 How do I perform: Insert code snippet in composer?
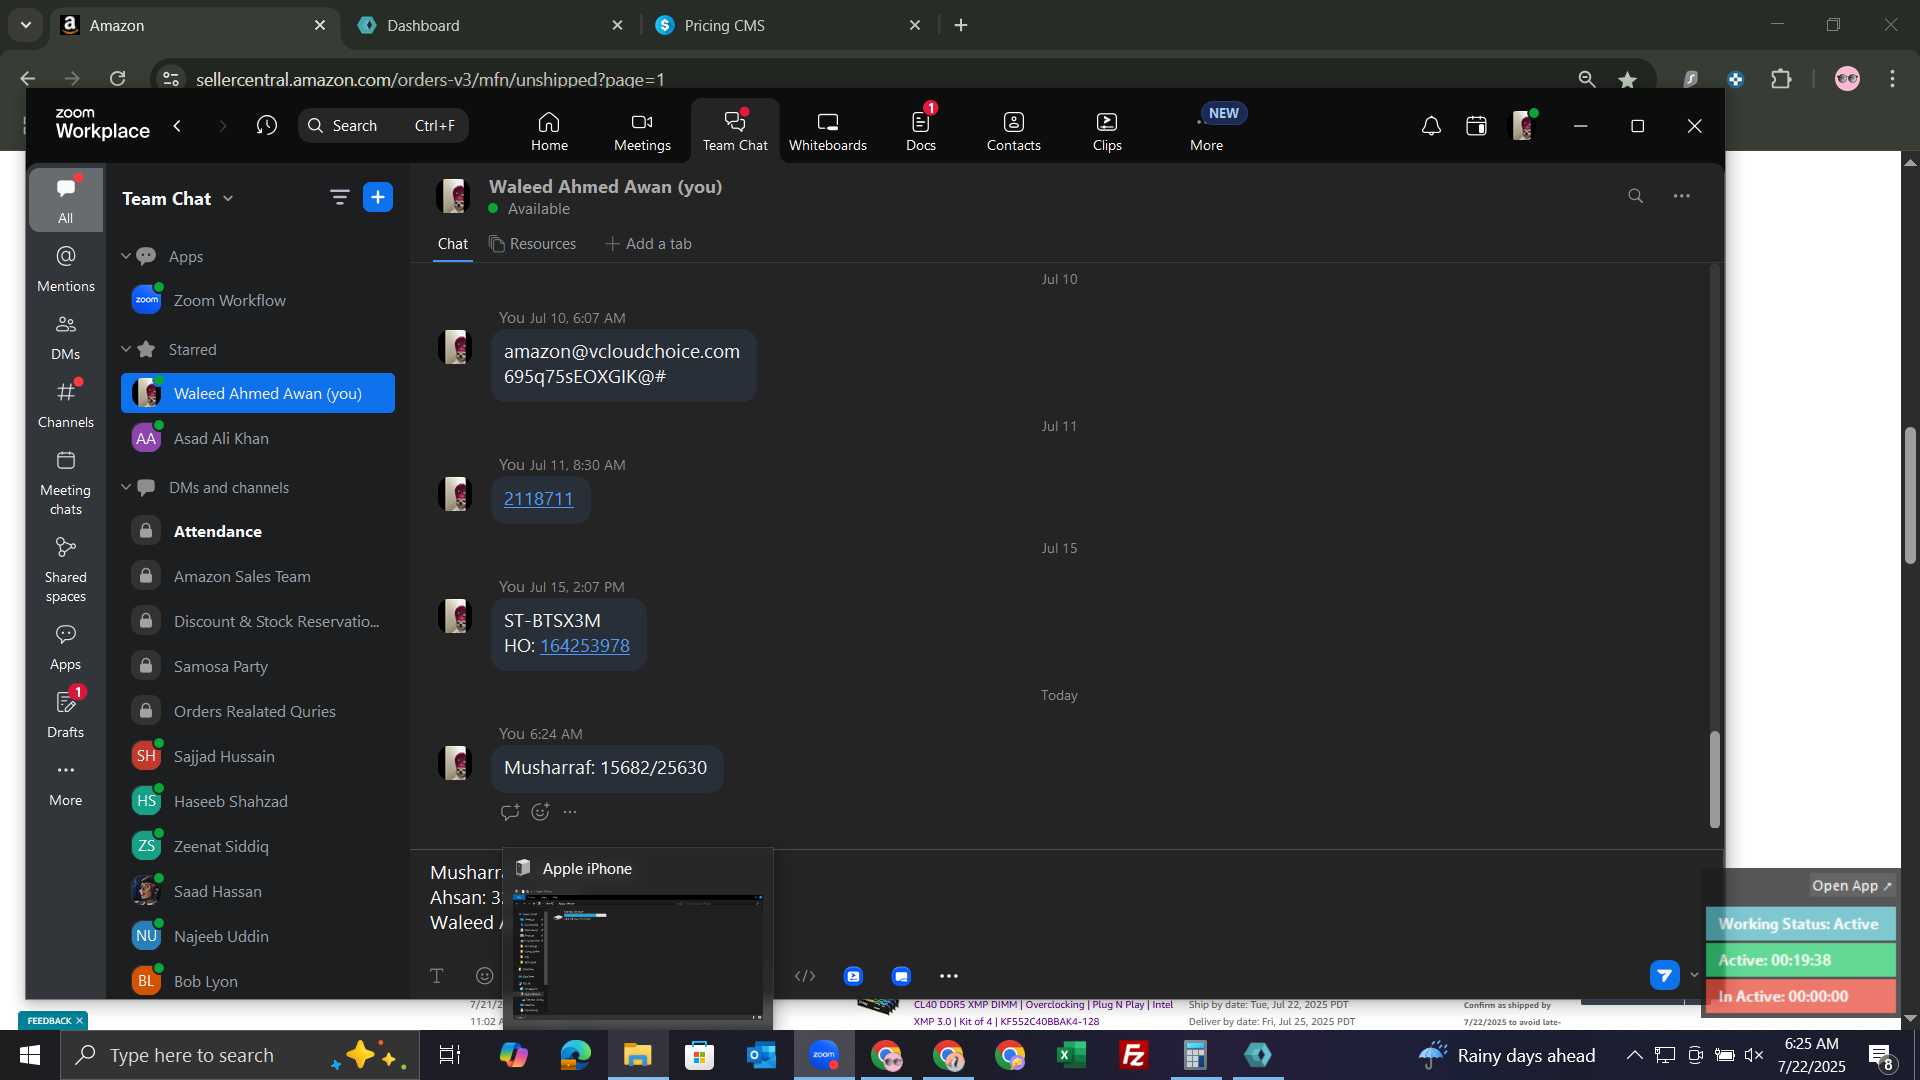(x=805, y=976)
